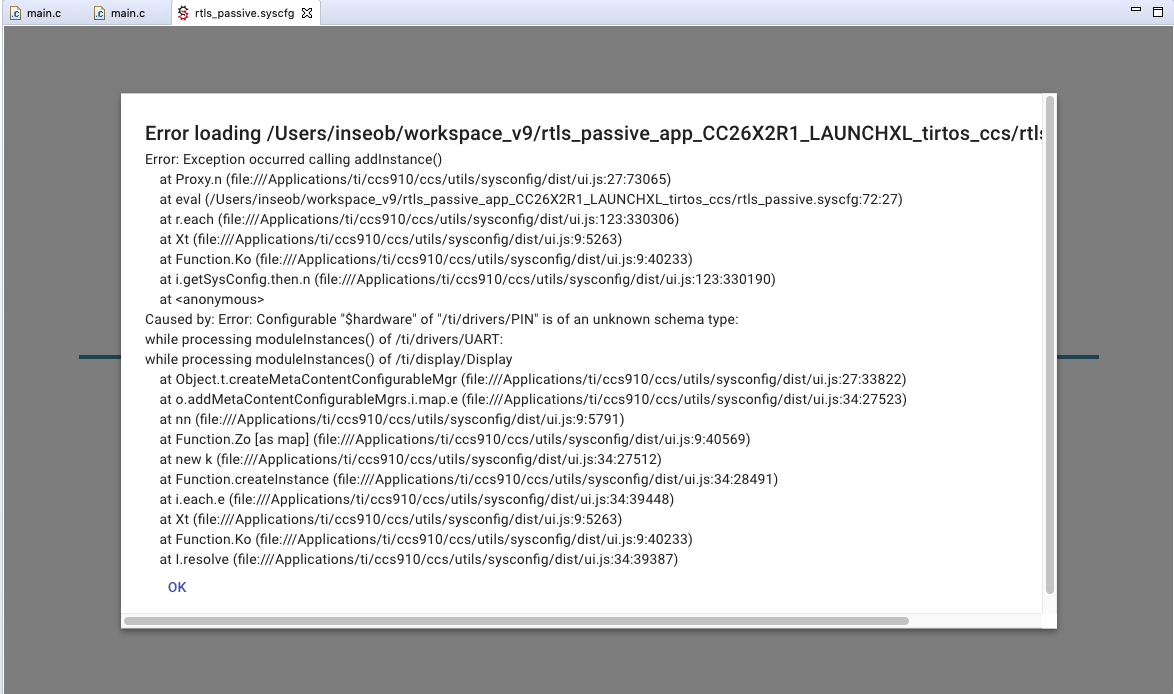This screenshot has width=1174, height=694.
Task: Click the 'at l.resolve' stack trace line
Action: click(419, 559)
